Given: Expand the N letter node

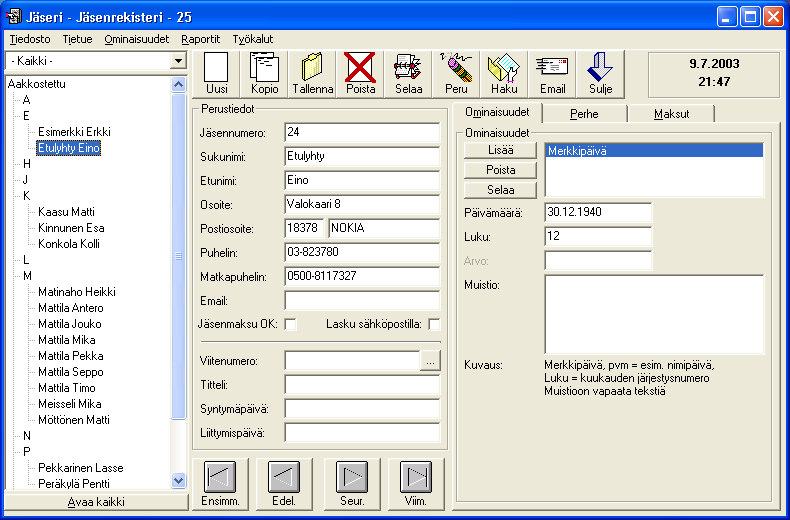Looking at the screenshot, I should pos(27,436).
